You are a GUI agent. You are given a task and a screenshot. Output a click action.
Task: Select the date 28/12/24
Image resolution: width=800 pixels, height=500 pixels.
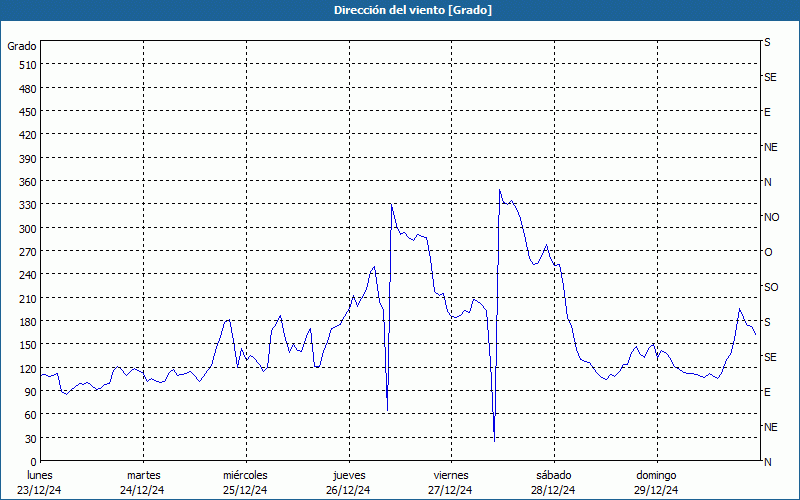[553, 490]
